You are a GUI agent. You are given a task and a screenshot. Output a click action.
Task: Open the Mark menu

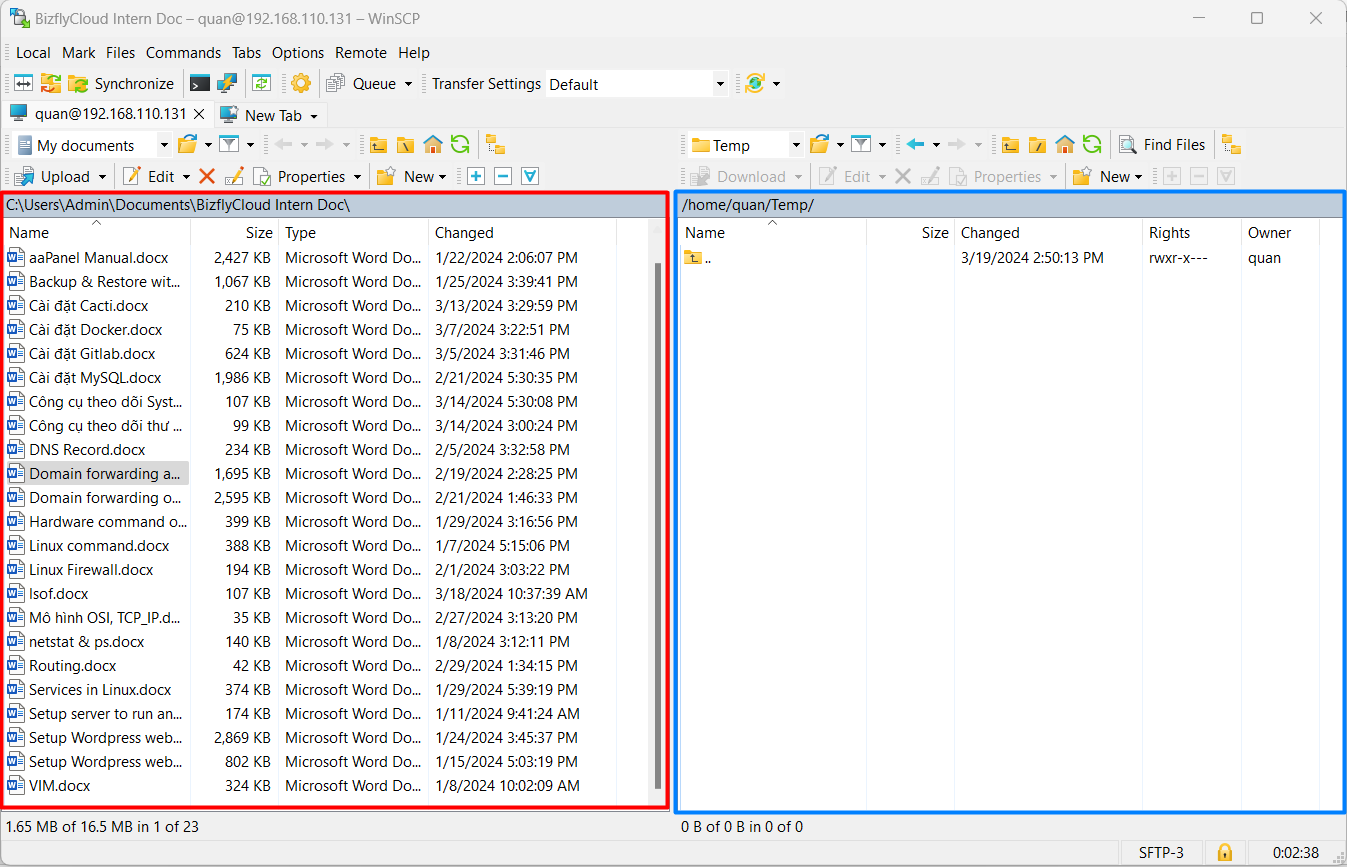79,53
